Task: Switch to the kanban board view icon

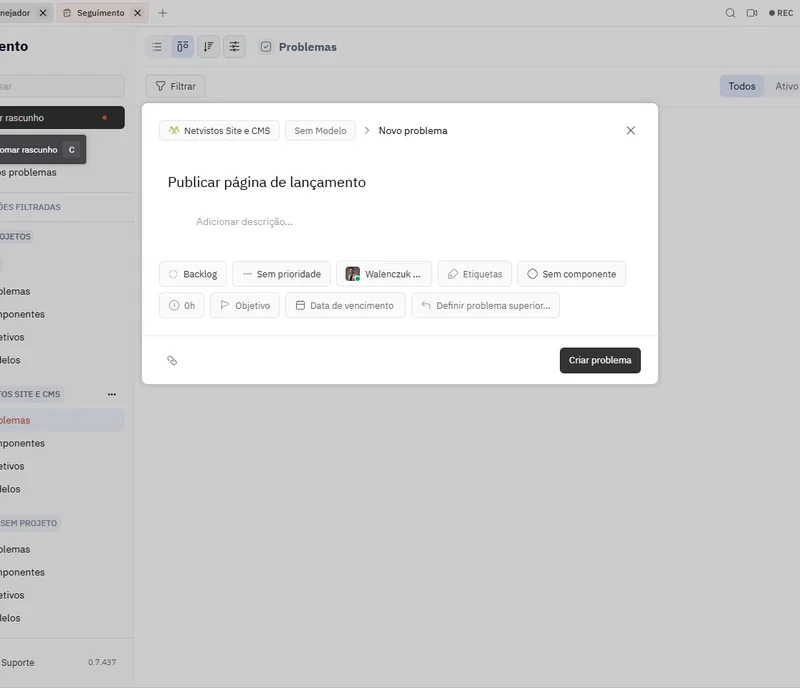Action: click(x=183, y=47)
